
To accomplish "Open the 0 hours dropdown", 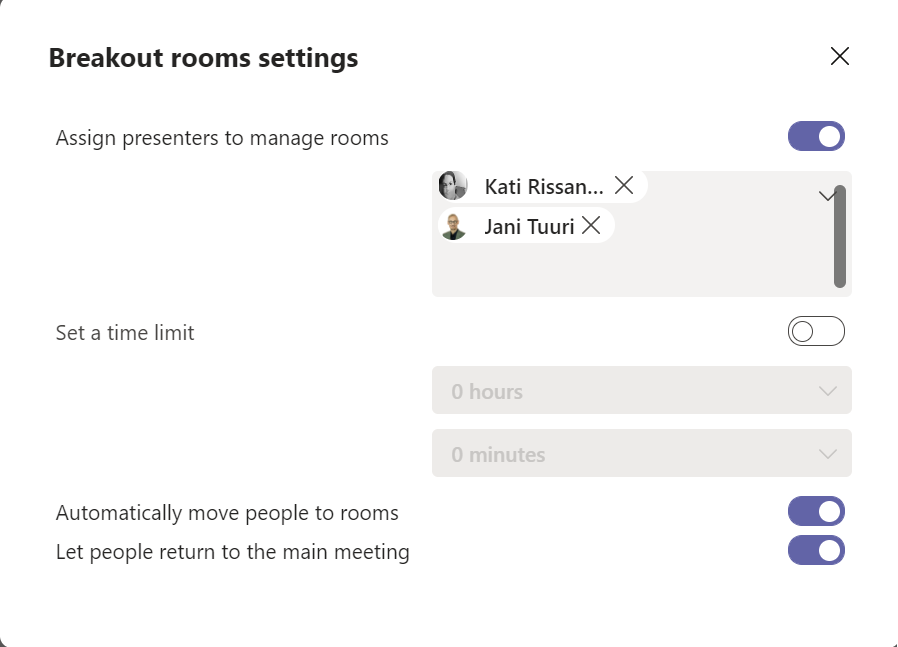I will (x=641, y=391).
